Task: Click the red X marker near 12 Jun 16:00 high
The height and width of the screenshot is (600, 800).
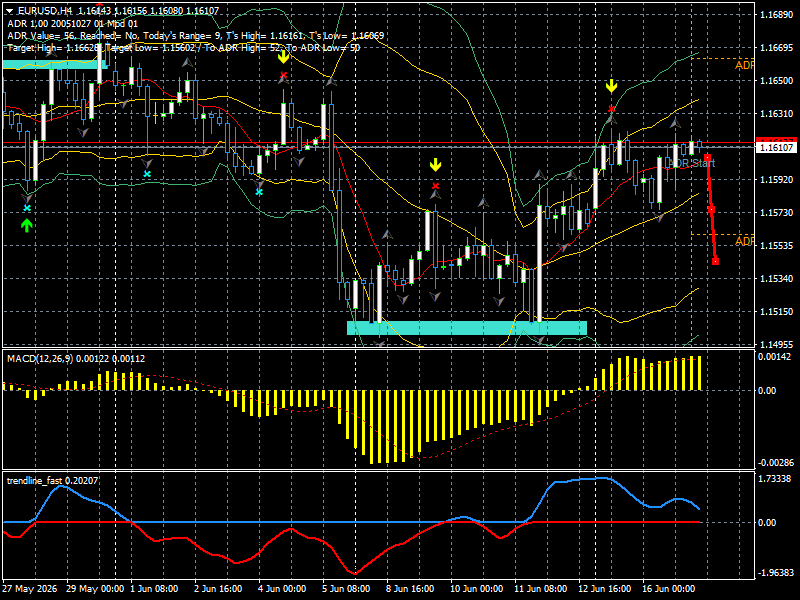Action: point(611,109)
